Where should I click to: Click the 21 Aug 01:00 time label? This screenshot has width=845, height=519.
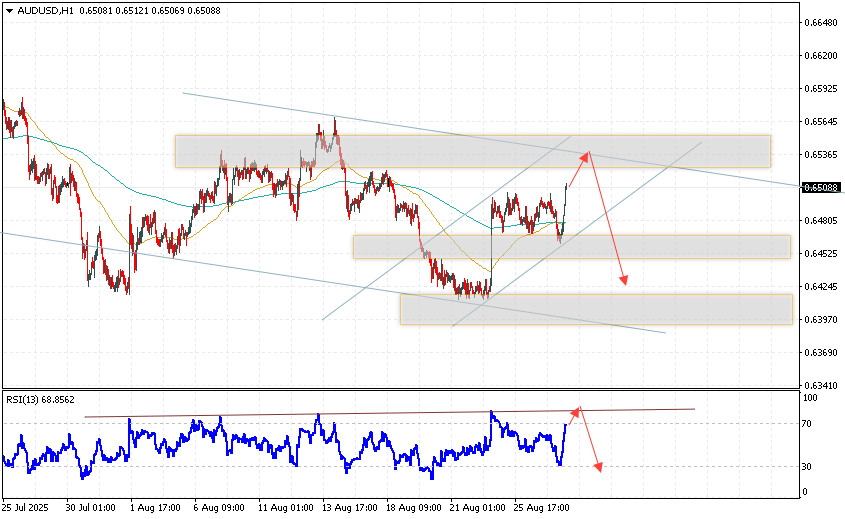[477, 508]
